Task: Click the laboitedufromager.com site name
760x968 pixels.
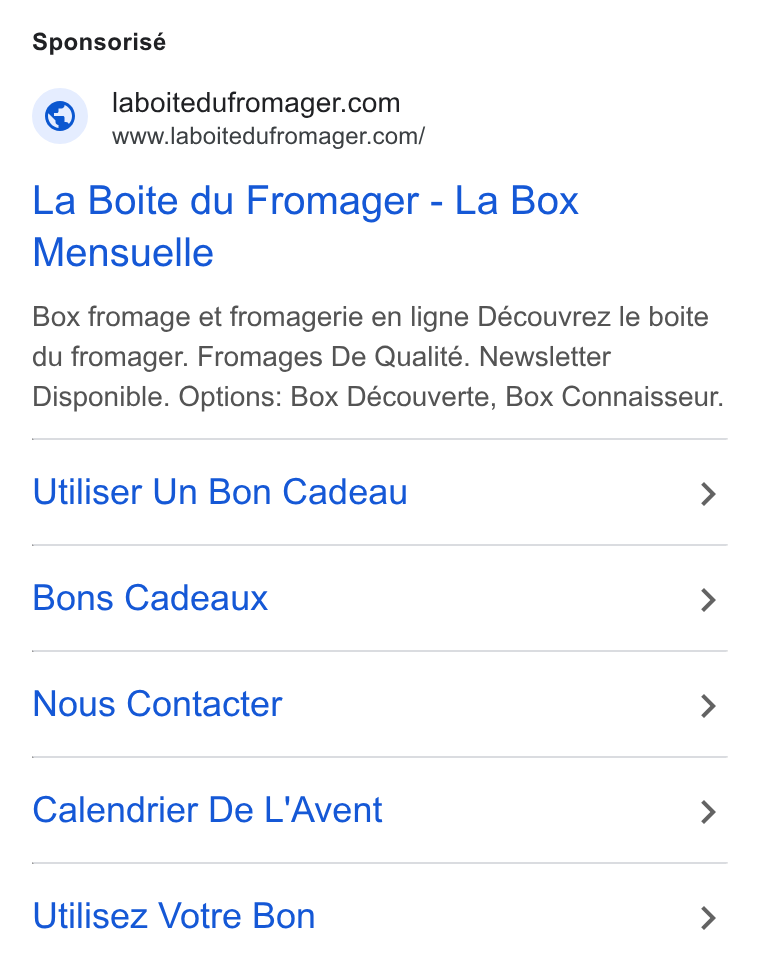Action: (256, 102)
